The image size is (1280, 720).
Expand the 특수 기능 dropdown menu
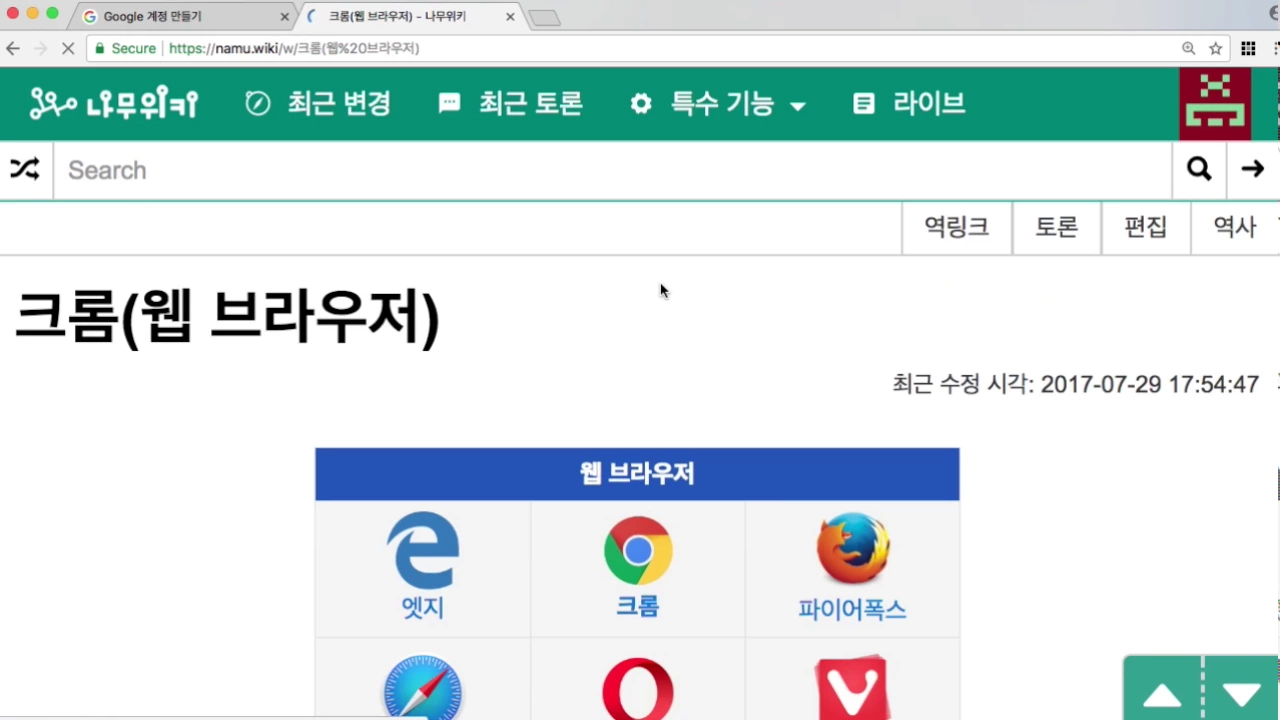pyautogui.click(x=718, y=103)
